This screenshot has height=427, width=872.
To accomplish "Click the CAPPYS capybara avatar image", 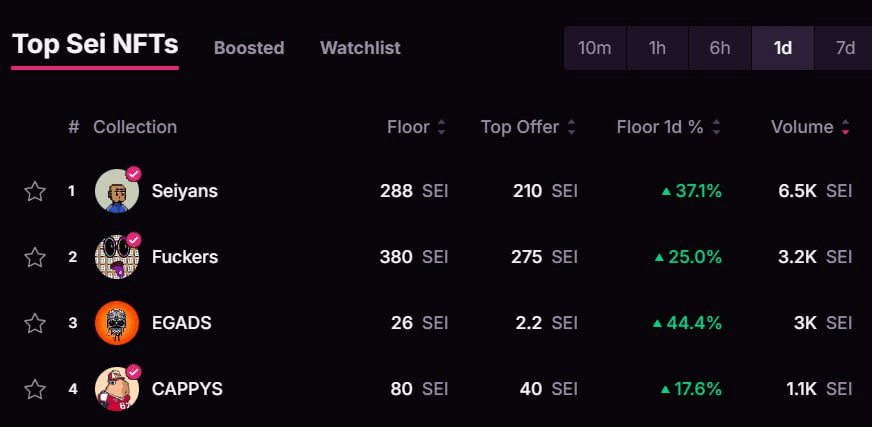I will click(x=117, y=389).
